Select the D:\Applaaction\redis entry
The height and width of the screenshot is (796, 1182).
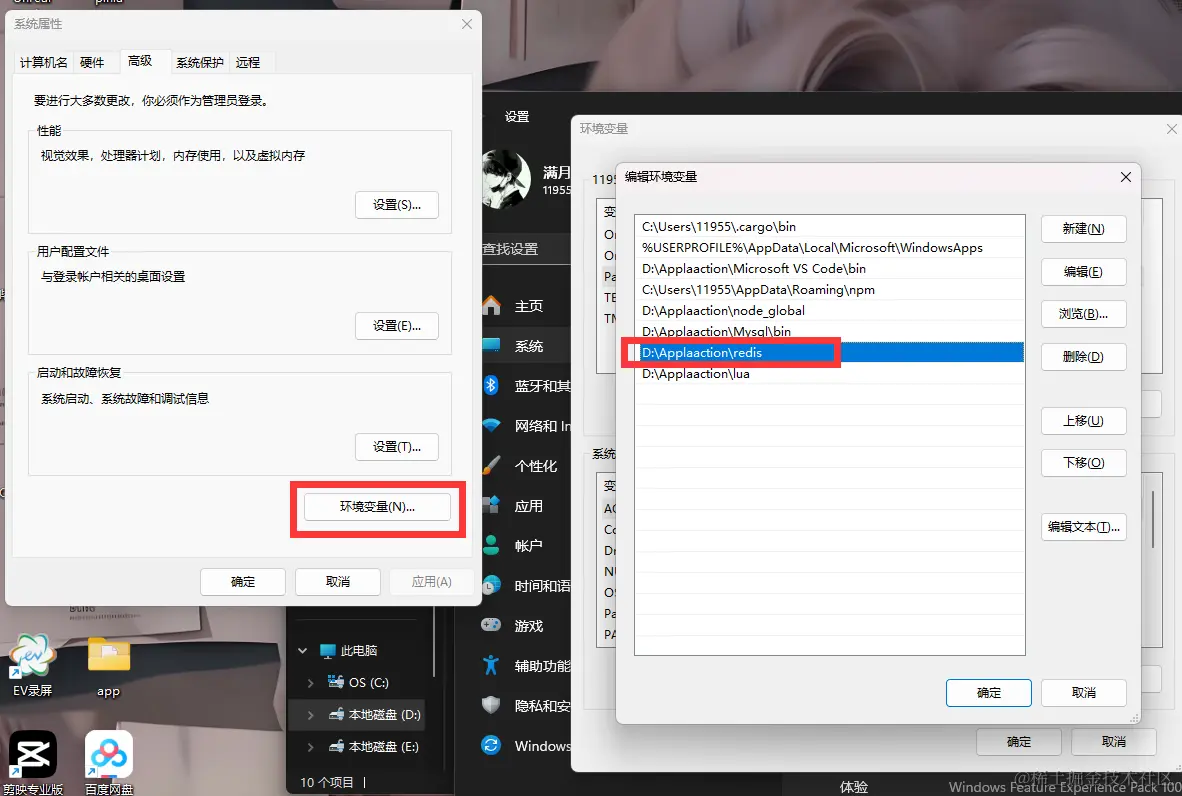pyautogui.click(x=829, y=353)
